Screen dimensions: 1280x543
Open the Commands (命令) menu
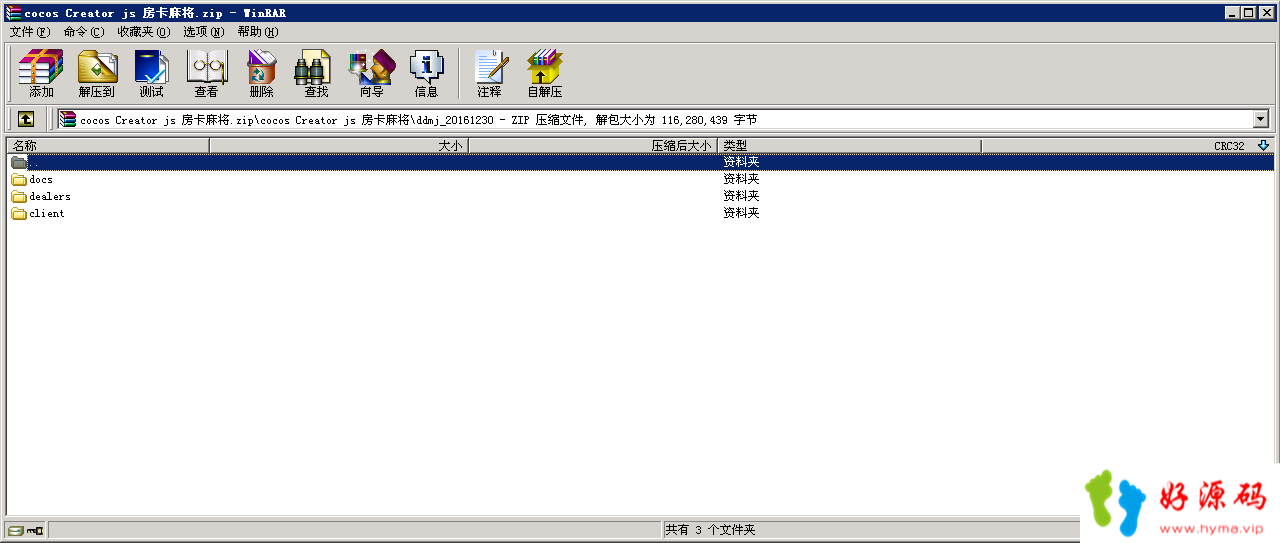[x=83, y=32]
